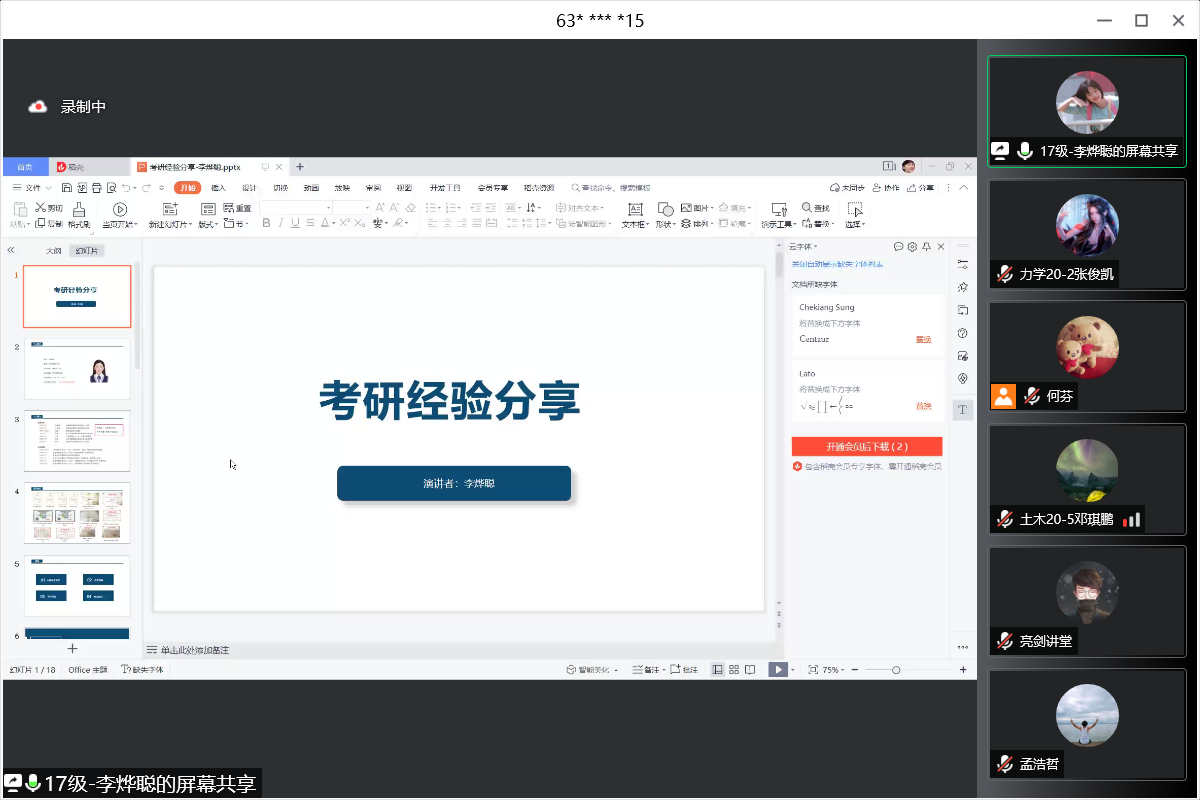
Task: Click the Text Box (文本框) tool icon
Action: pos(634,208)
